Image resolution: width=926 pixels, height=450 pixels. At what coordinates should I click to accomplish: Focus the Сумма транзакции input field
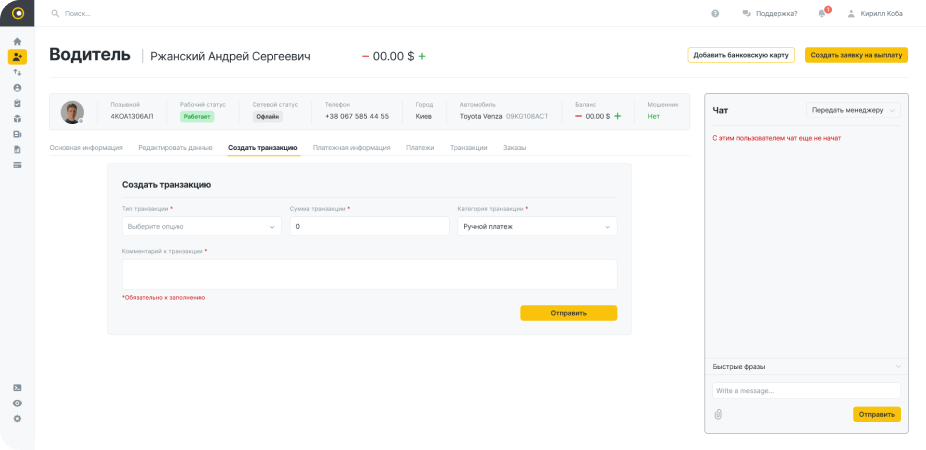click(369, 227)
